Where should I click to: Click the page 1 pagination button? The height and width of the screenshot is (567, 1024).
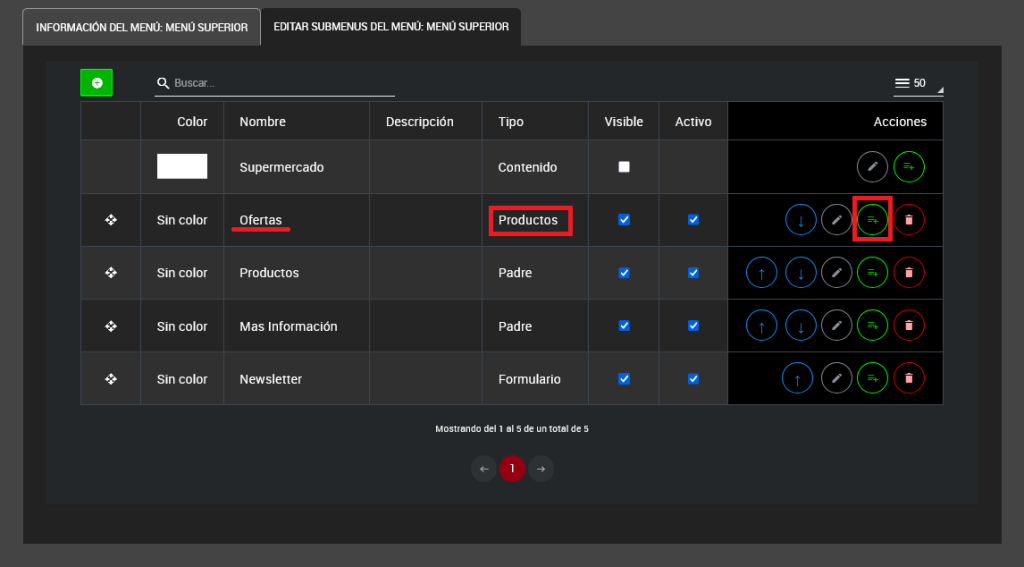pos(512,469)
